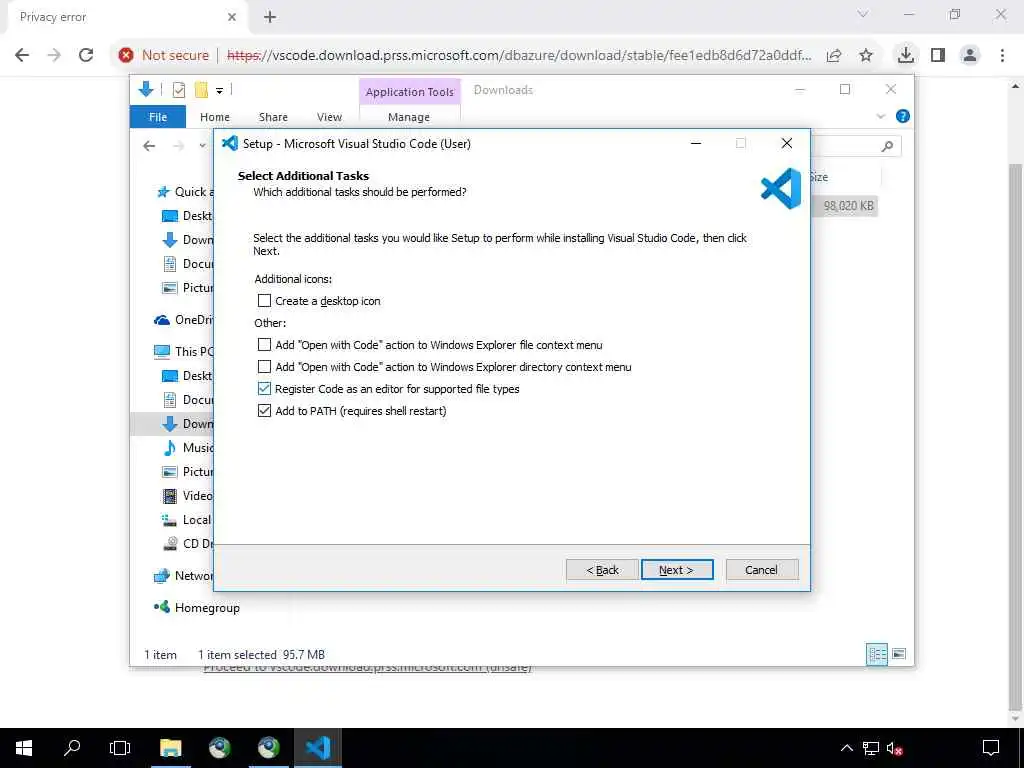Select Network in navigation pane

tap(184, 575)
